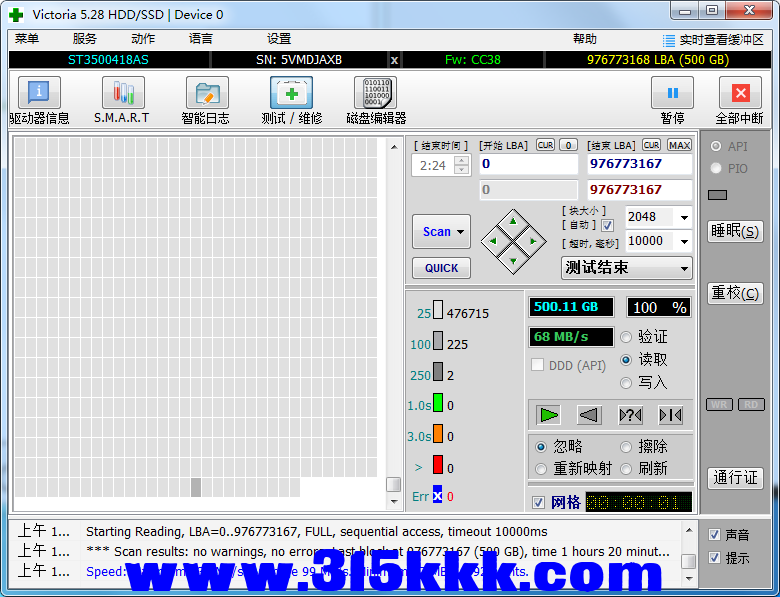The height and width of the screenshot is (597, 780).
Task: Click the random seek |>?<| button
Action: click(630, 415)
